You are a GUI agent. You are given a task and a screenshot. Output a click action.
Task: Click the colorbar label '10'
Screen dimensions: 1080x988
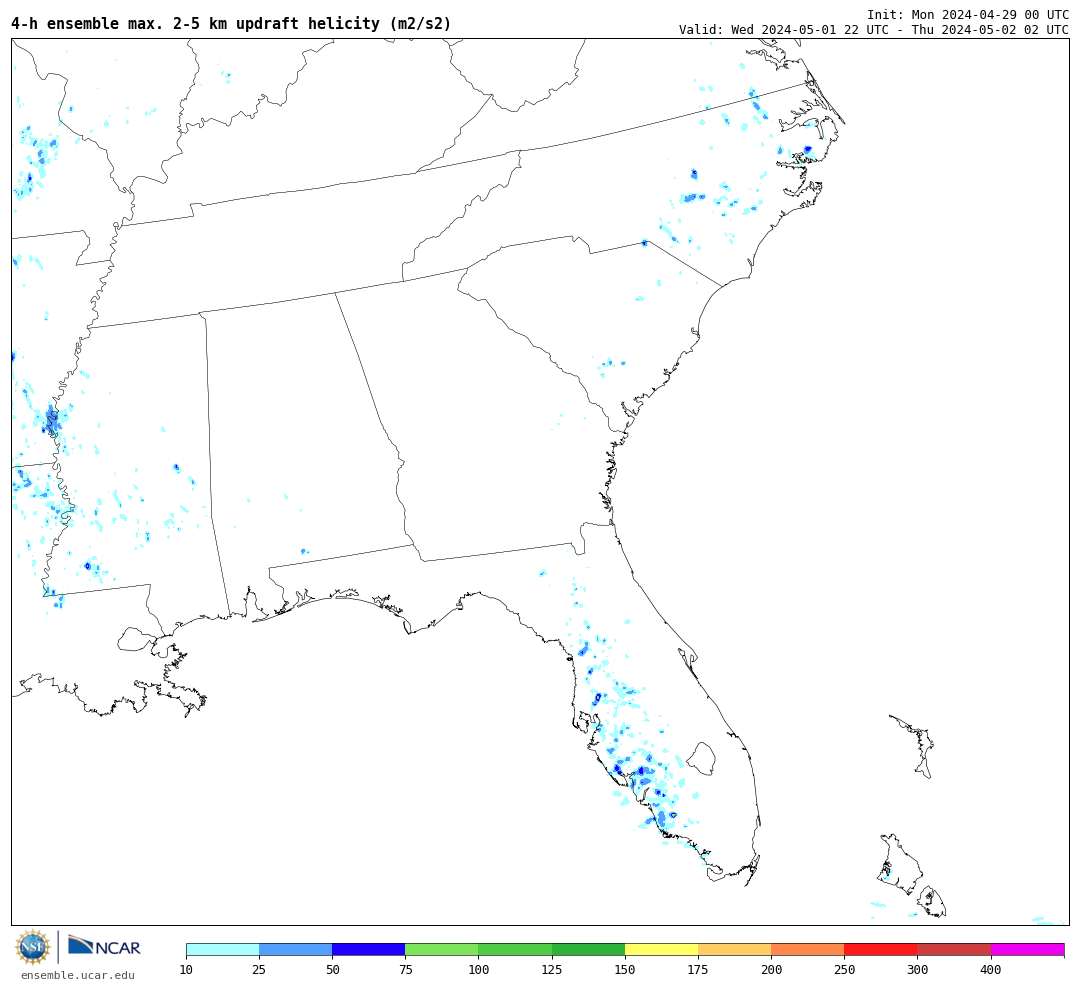(x=186, y=970)
